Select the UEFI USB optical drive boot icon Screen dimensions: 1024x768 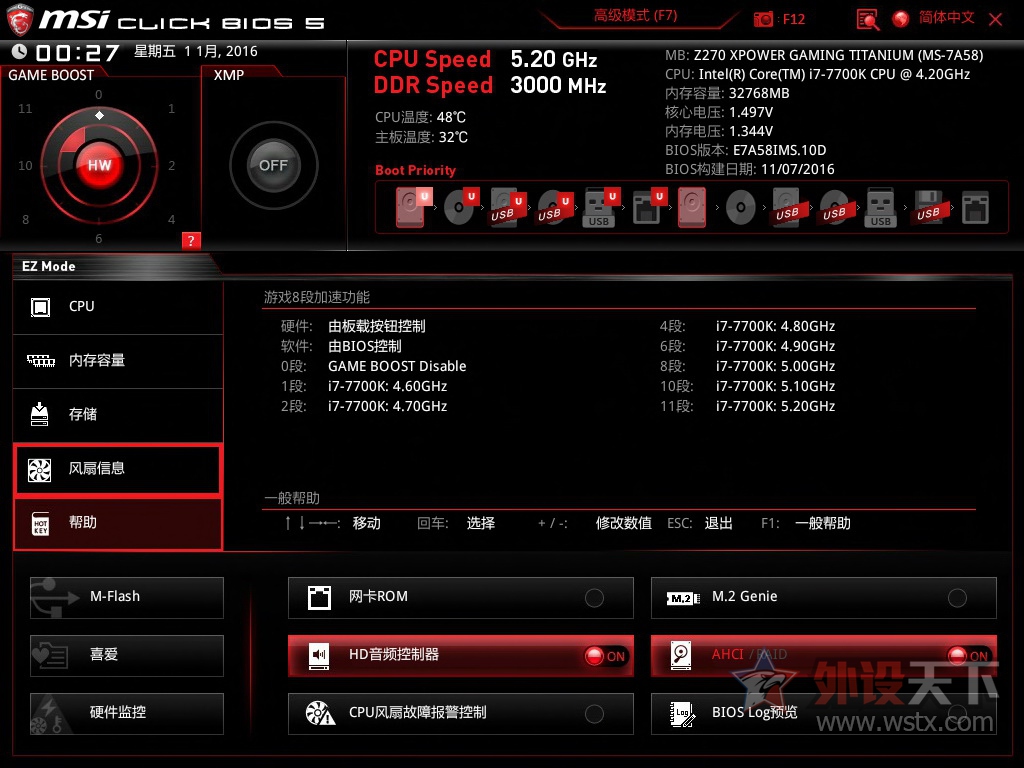pyautogui.click(x=554, y=208)
